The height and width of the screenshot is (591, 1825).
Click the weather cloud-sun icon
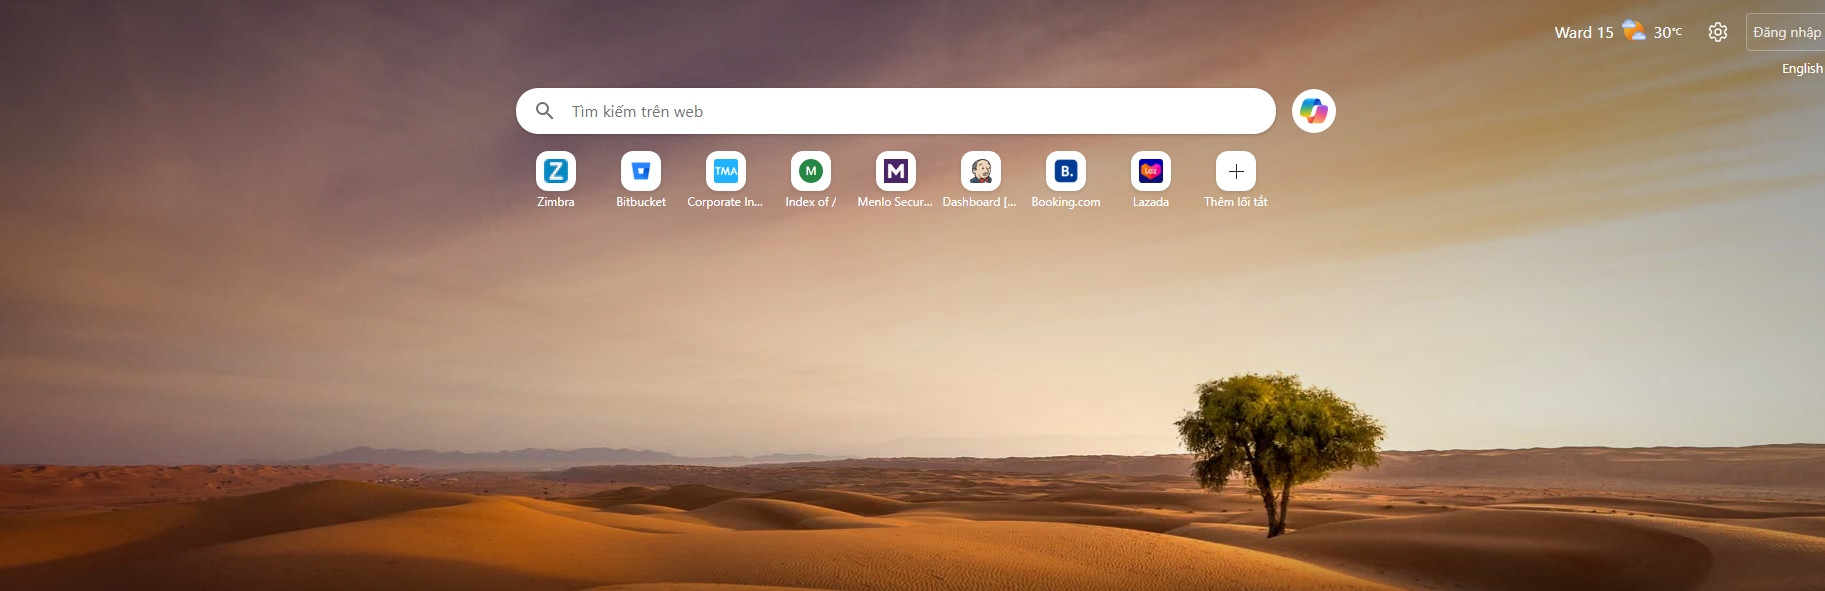(x=1633, y=31)
